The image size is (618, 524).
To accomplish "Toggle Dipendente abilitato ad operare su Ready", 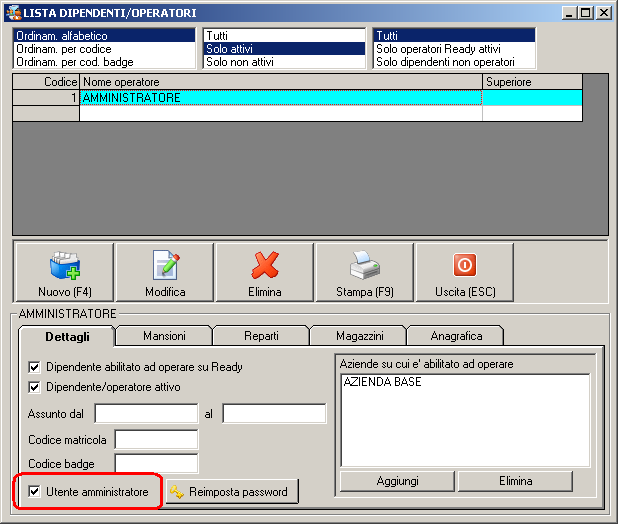I will [34, 367].
